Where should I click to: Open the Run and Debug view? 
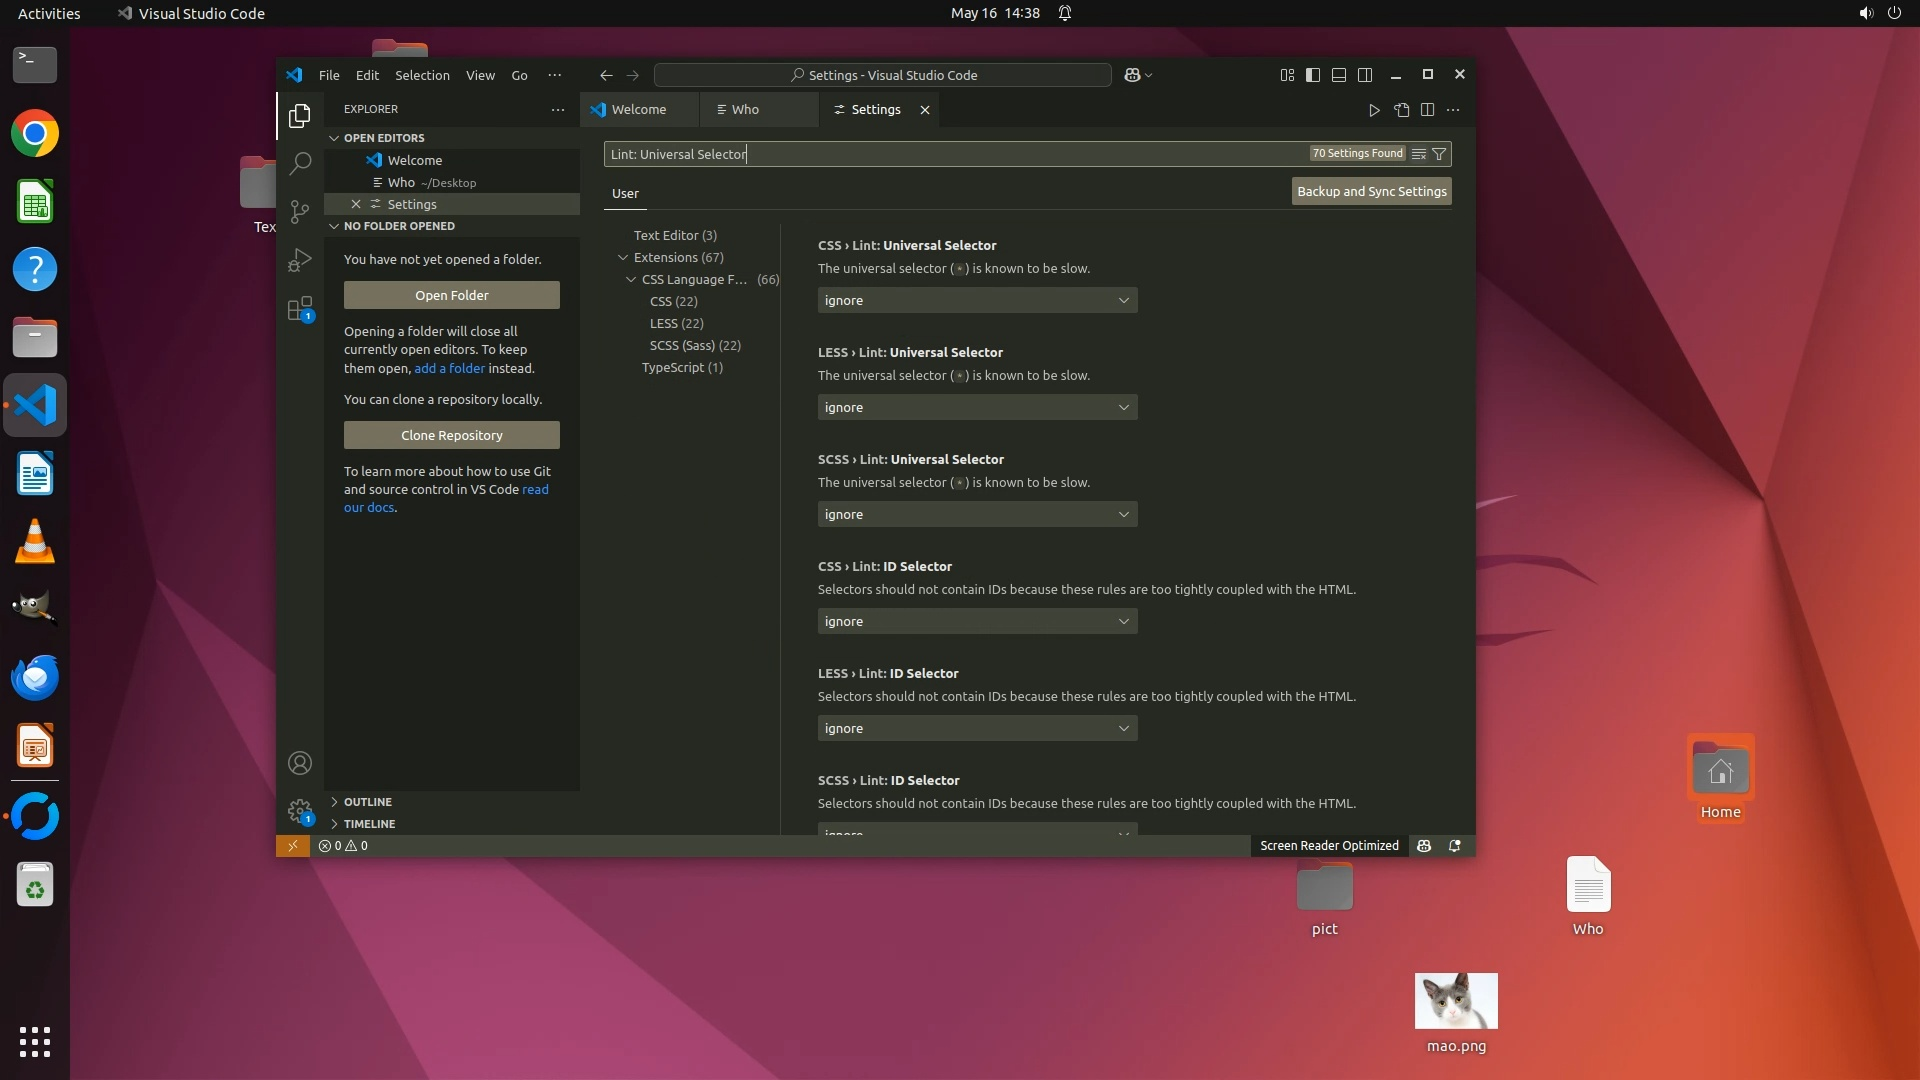[x=300, y=260]
